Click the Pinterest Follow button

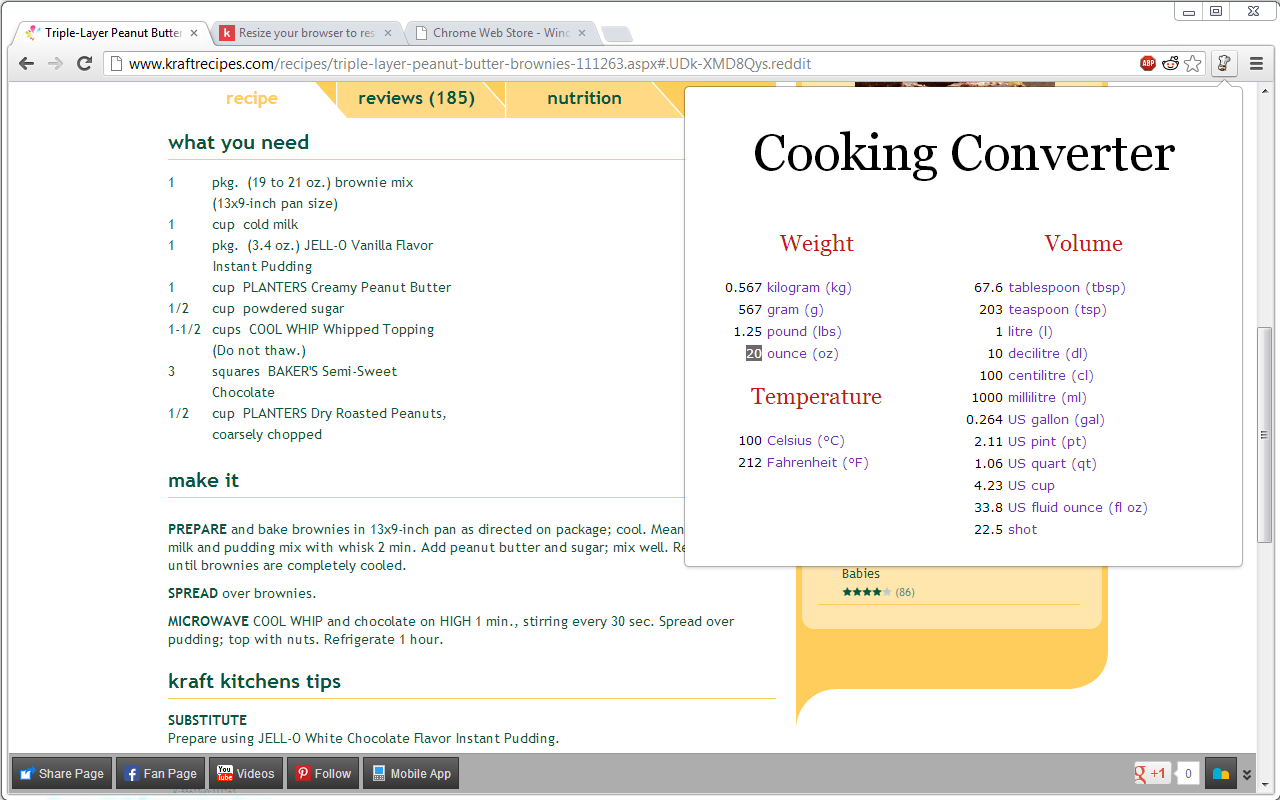[322, 773]
